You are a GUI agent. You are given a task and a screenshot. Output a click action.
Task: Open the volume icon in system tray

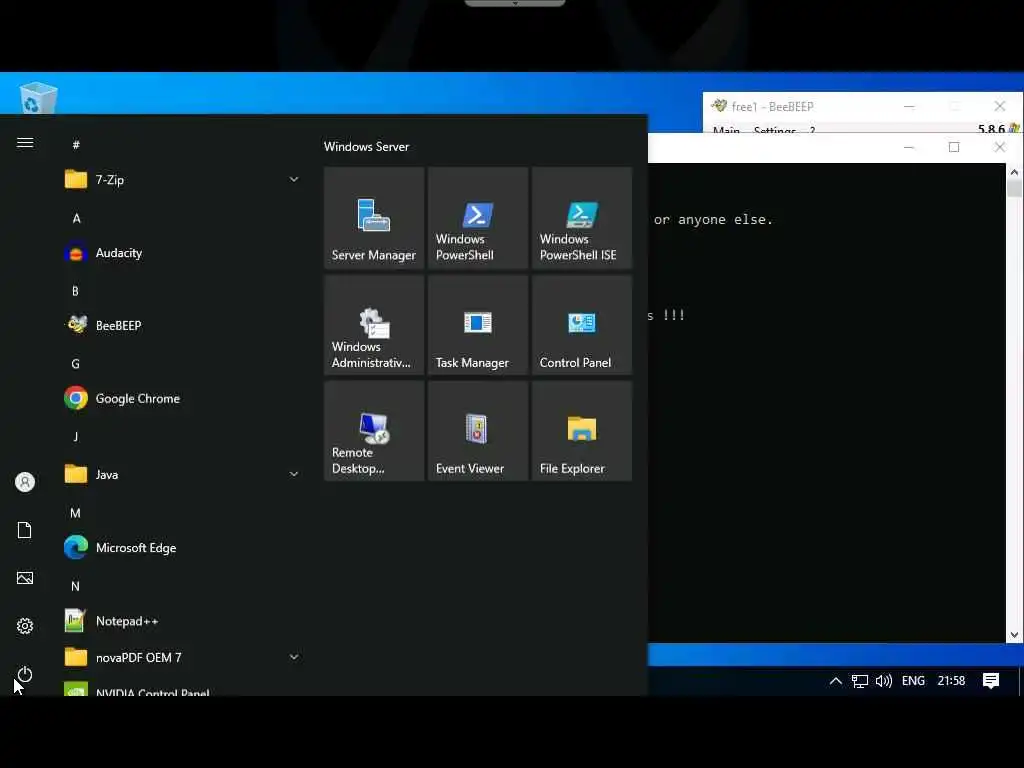(x=884, y=680)
